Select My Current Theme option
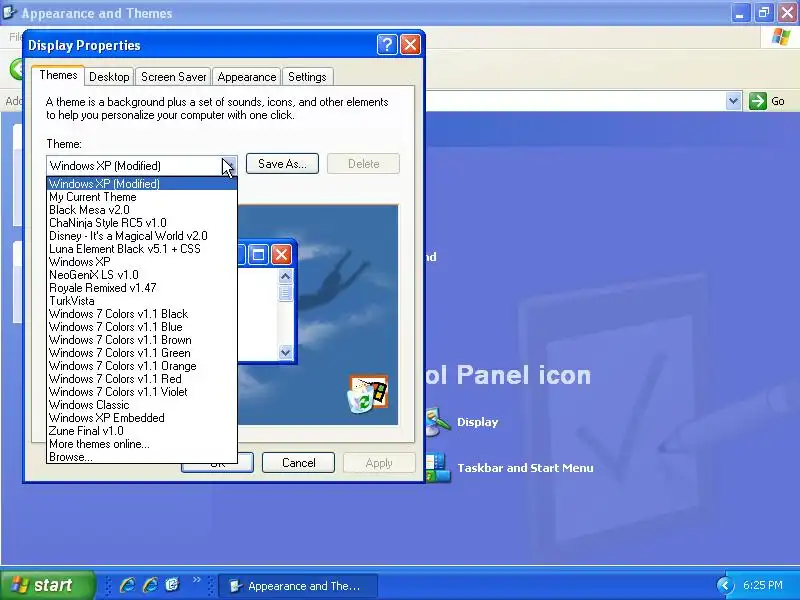The width and height of the screenshot is (800, 600). click(x=142, y=197)
